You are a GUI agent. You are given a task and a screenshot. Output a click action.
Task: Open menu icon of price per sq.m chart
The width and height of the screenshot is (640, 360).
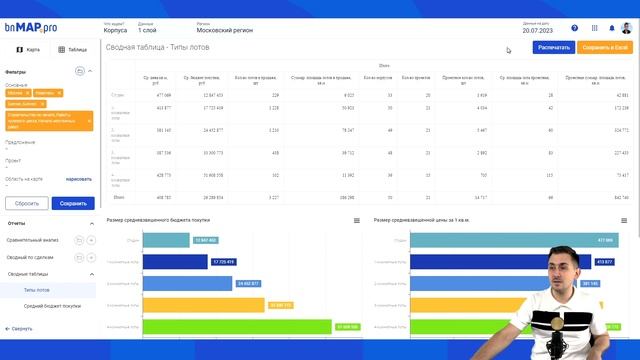tap(624, 220)
